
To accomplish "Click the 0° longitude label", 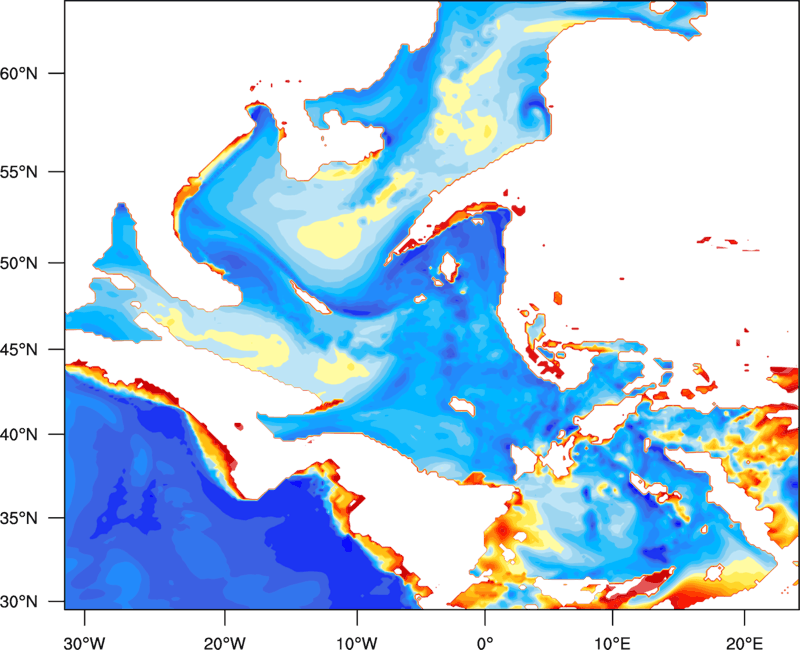I will (485, 643).
